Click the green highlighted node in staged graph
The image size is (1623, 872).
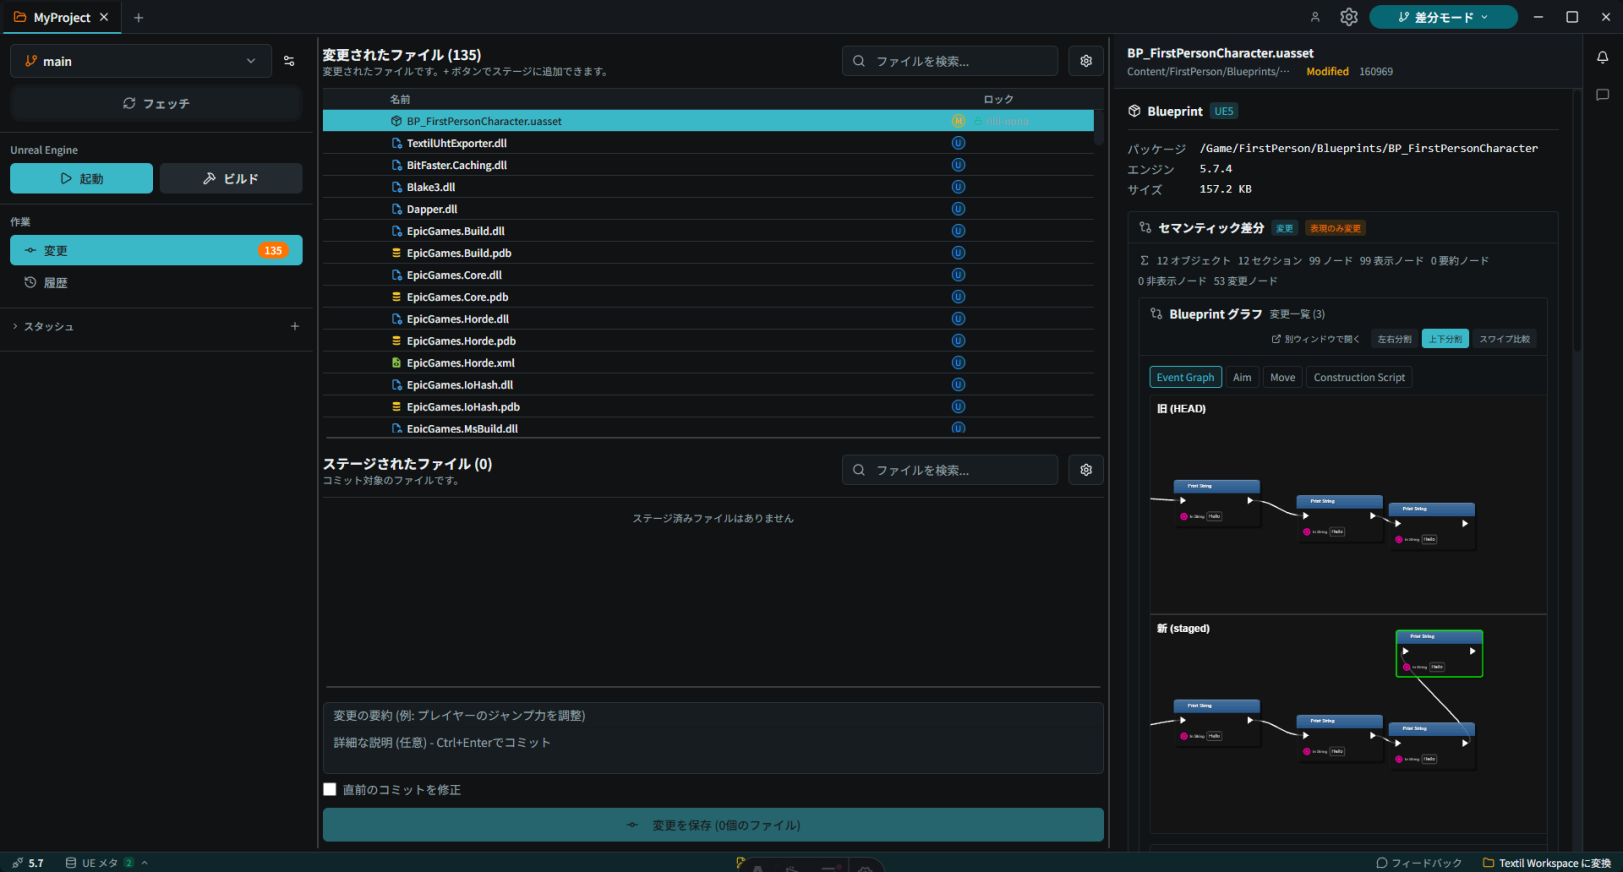click(1439, 653)
